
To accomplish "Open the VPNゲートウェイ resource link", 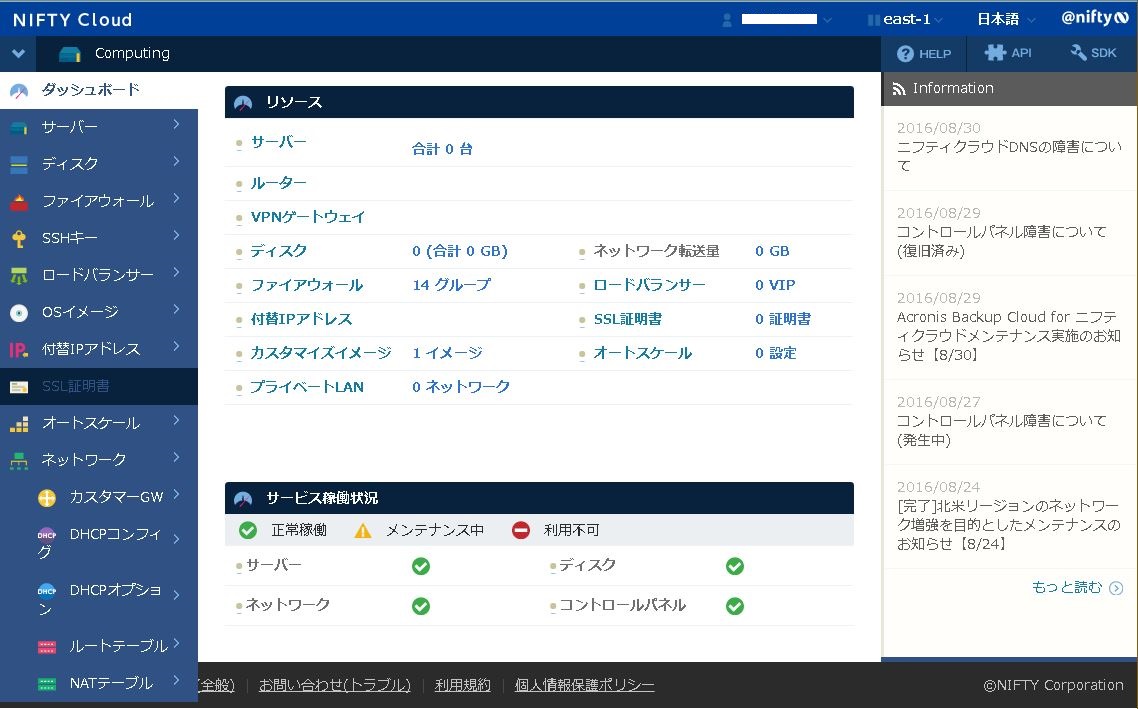I will point(308,218).
